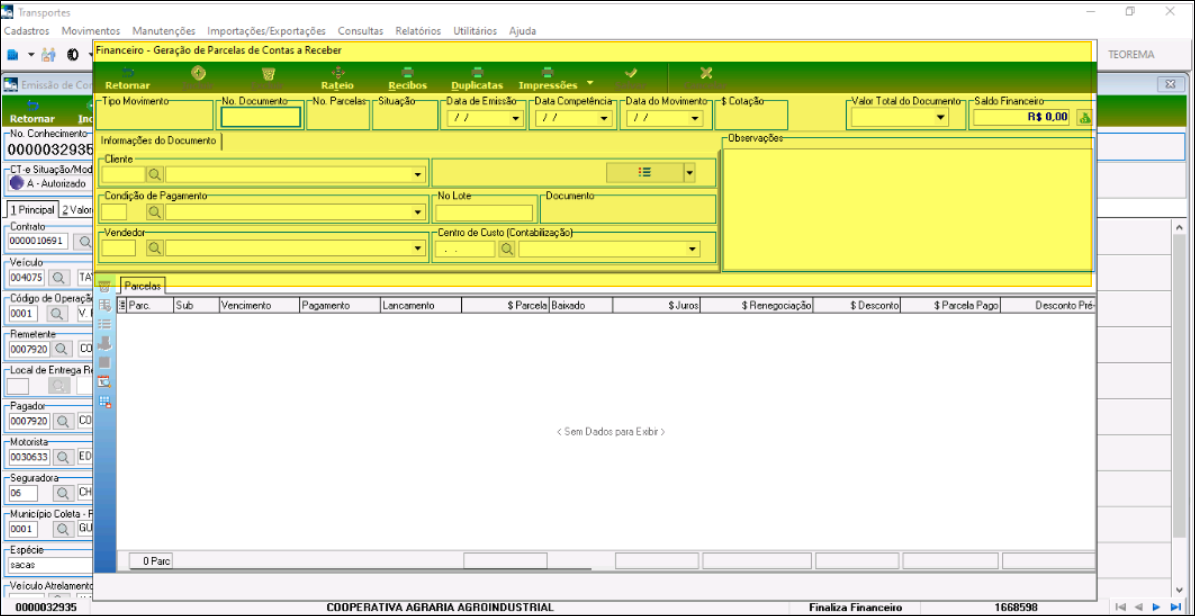Click the Duplicatas printer toolbar icon
Screen dimensions: 1195x616
[477, 78]
